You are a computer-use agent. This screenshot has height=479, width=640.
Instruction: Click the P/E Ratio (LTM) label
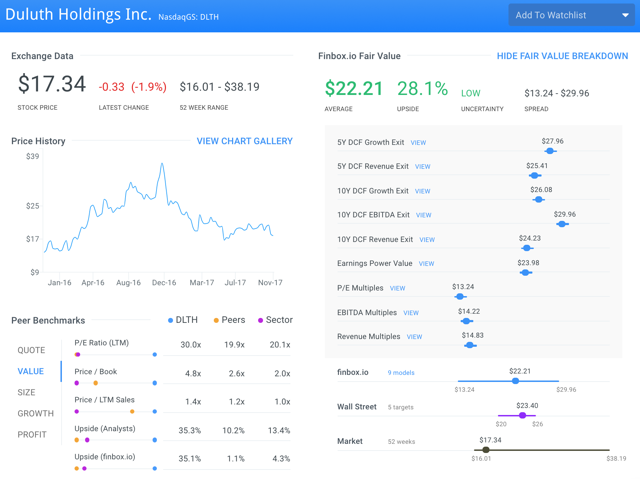(x=102, y=343)
